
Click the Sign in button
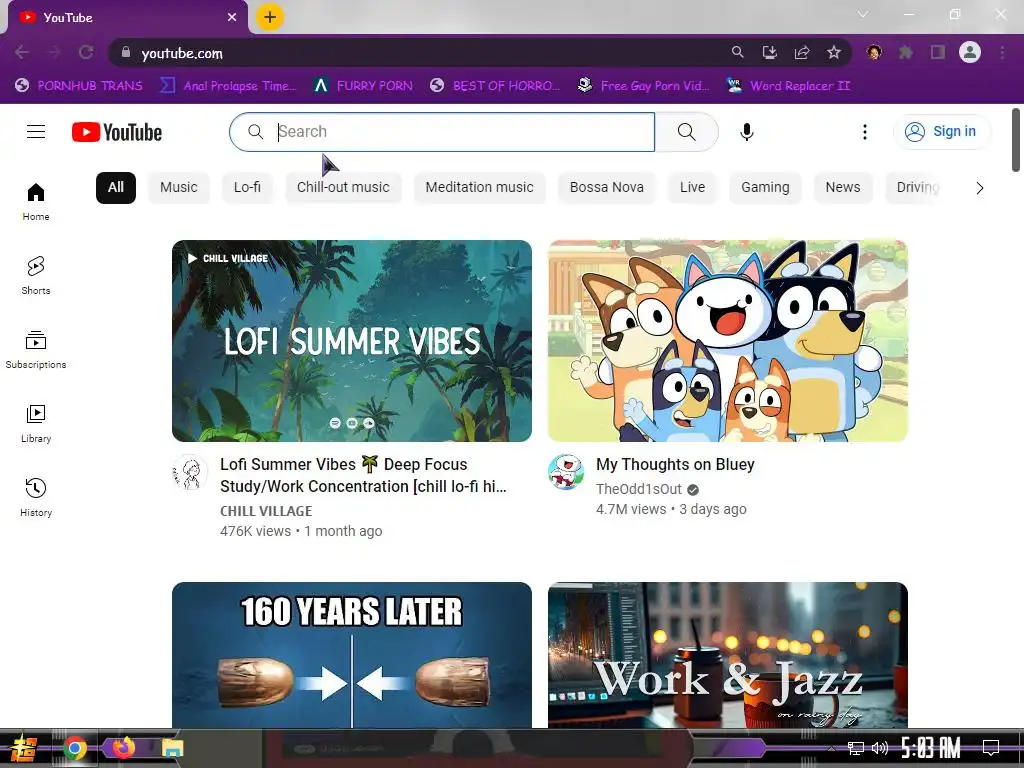click(941, 131)
